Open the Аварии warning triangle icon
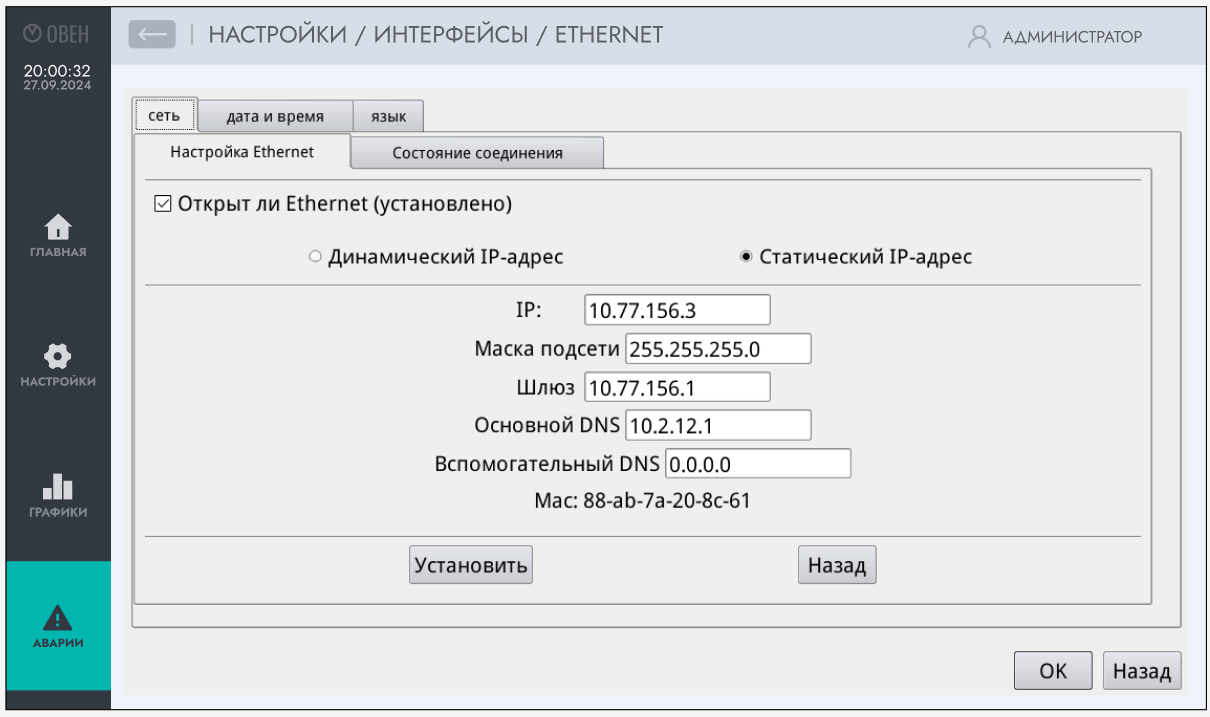Screen dimensions: 1210x717 [58, 617]
